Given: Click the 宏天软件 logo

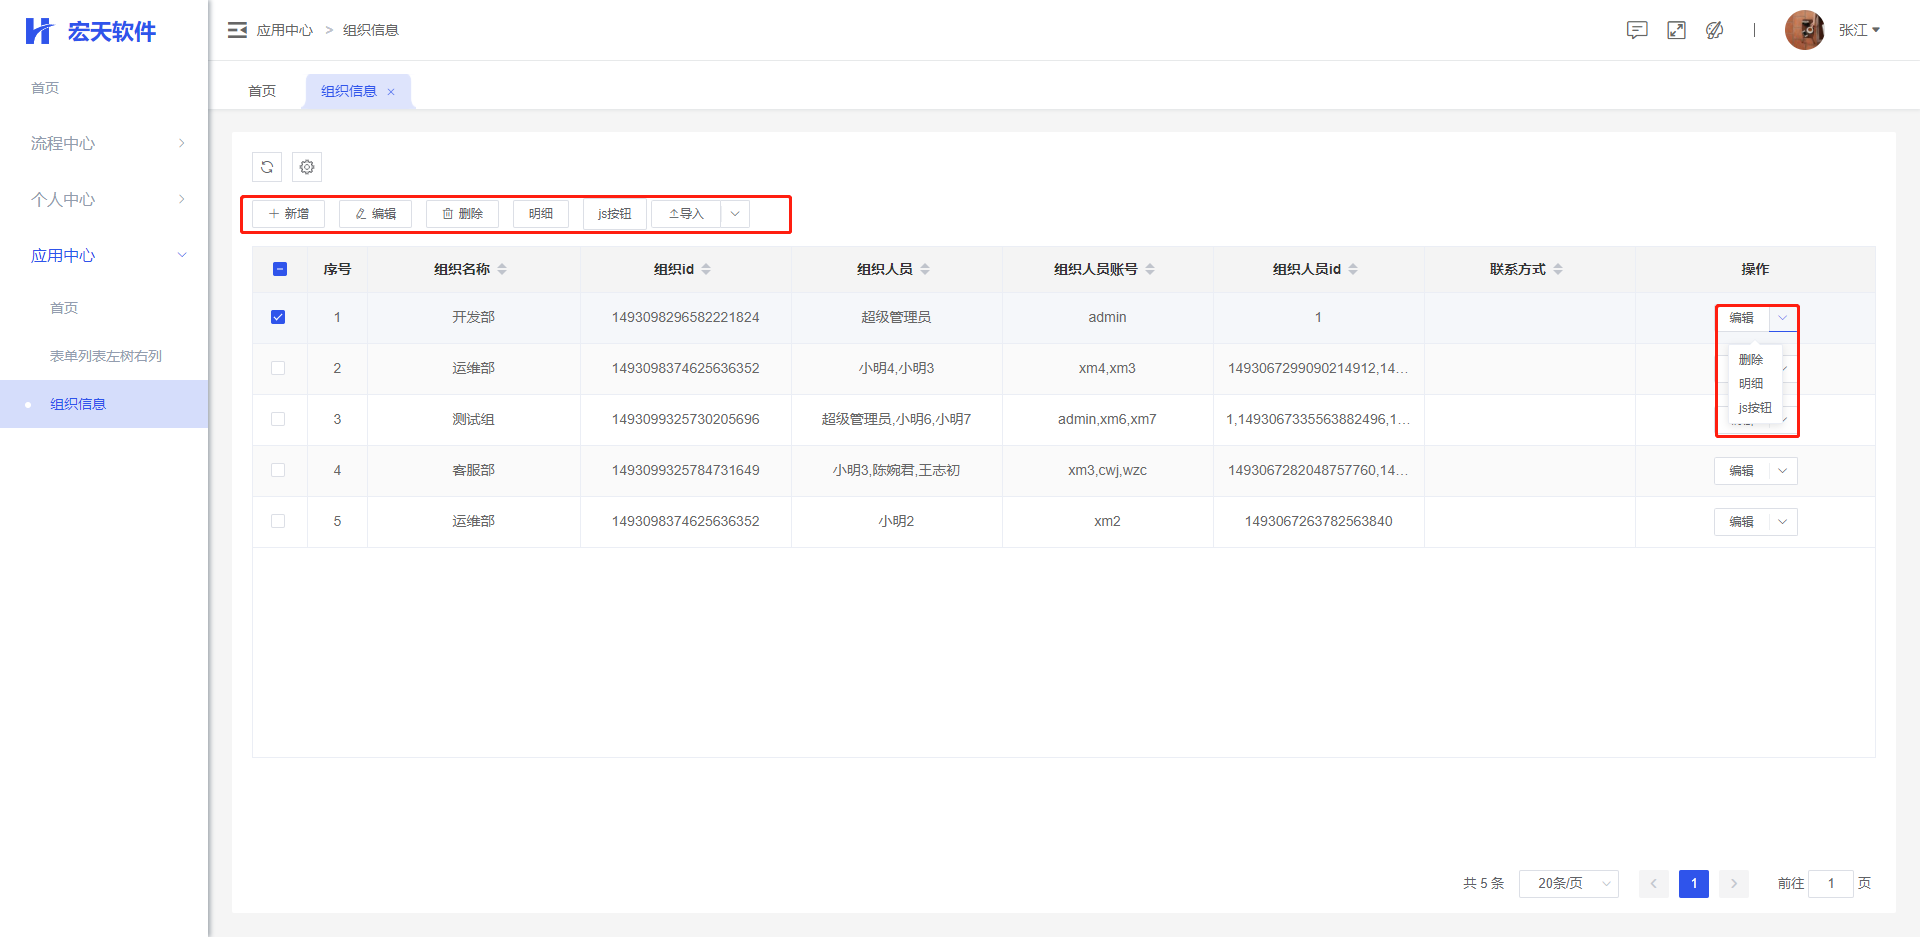Looking at the screenshot, I should 91,31.
